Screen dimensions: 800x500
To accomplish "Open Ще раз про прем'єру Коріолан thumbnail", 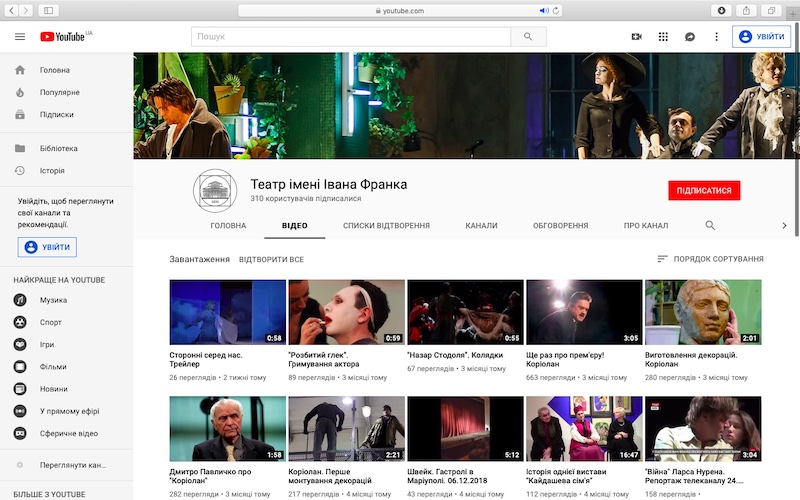I will pos(584,312).
